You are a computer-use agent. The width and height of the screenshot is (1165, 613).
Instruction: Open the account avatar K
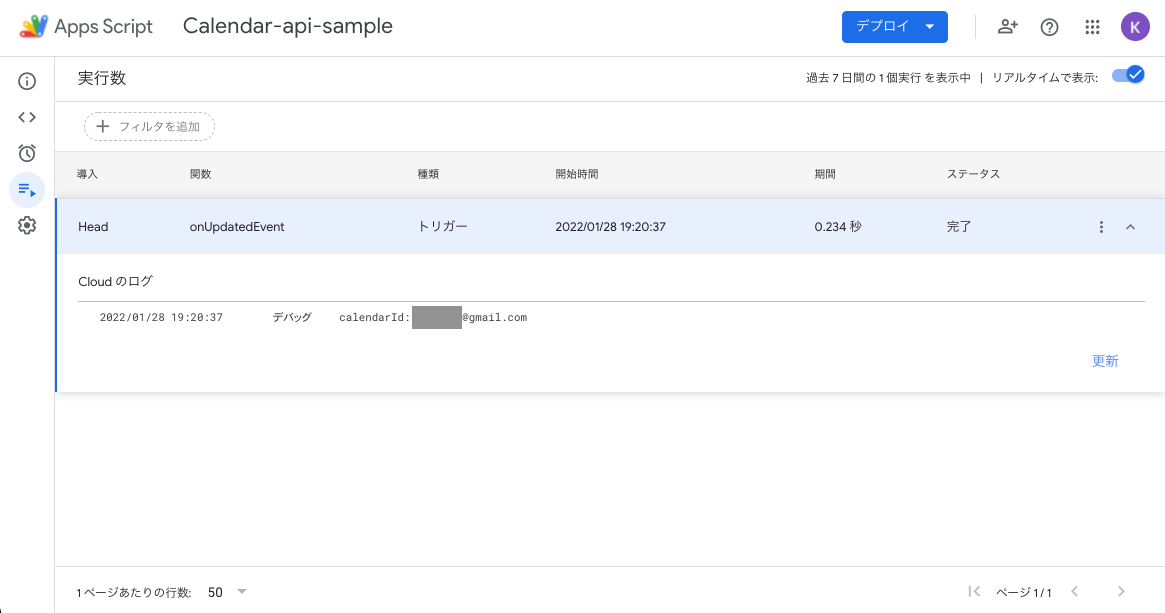pos(1134,27)
